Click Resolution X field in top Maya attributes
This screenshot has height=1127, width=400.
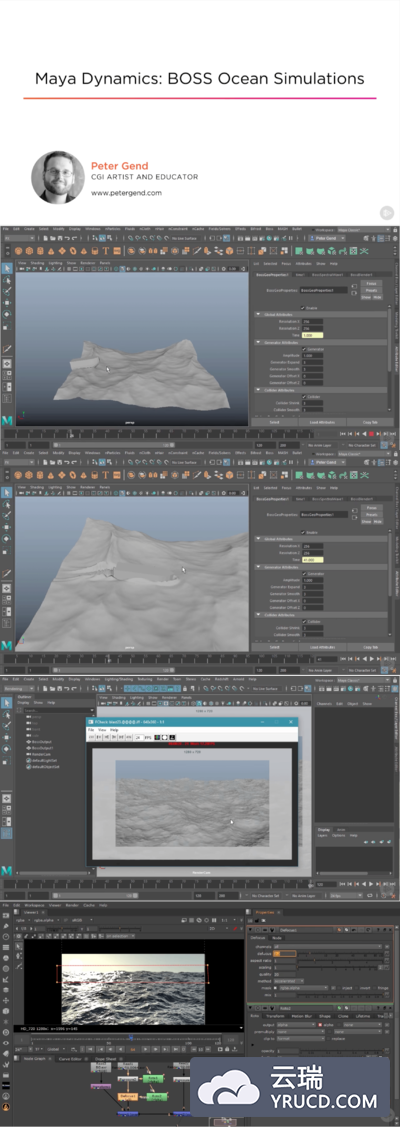(313, 321)
